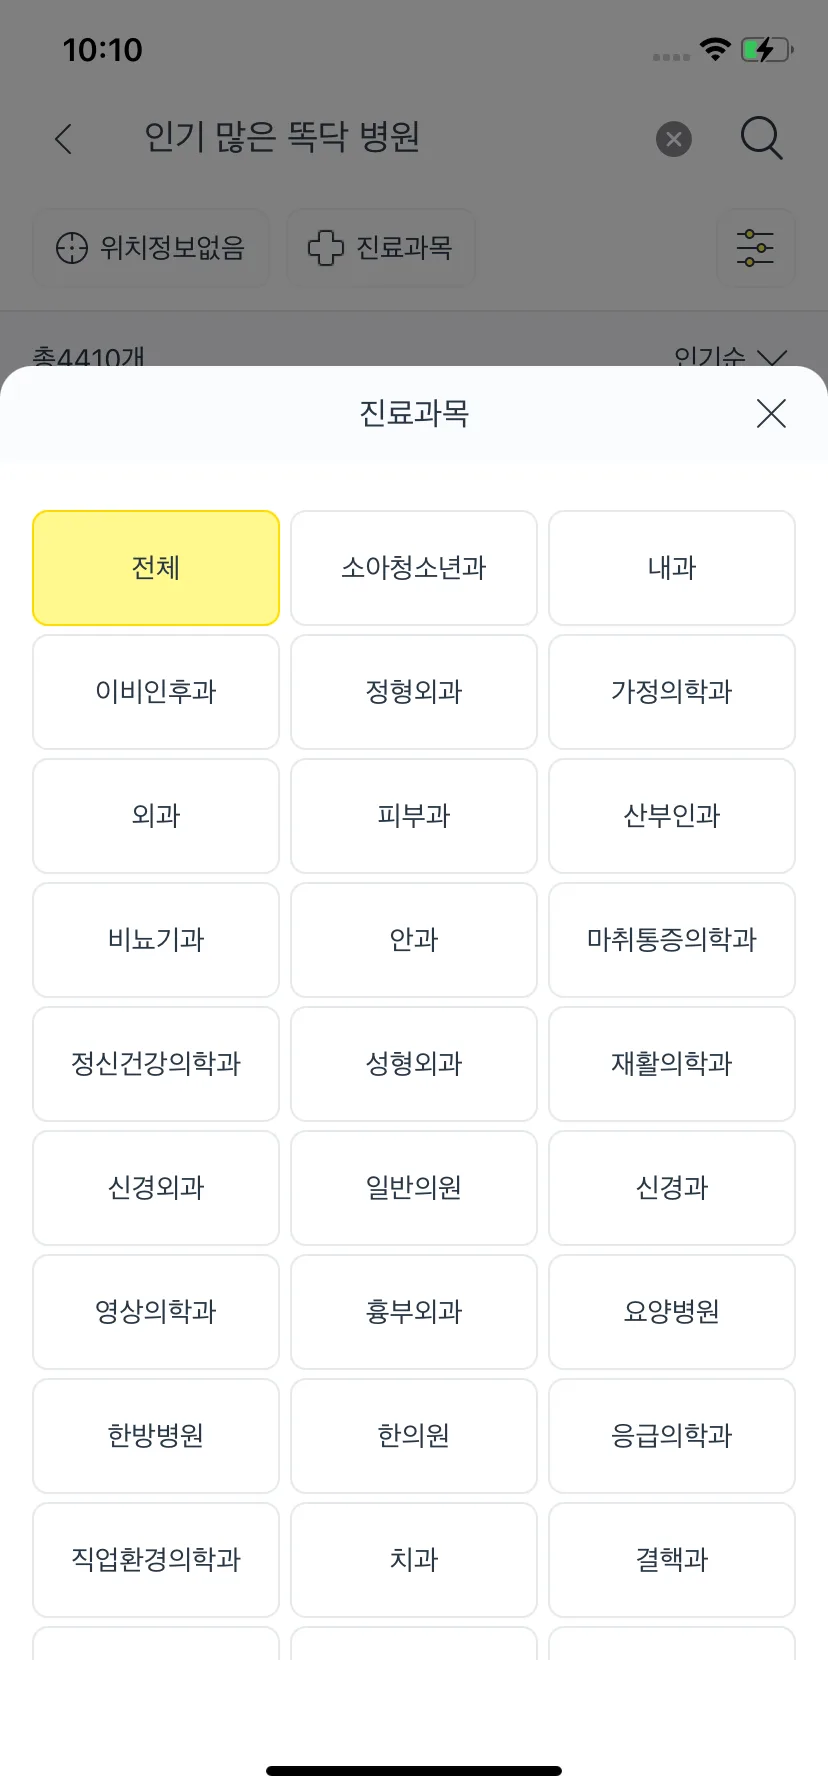Select 소아청소년과 department
The width and height of the screenshot is (828, 1792).
click(x=414, y=568)
